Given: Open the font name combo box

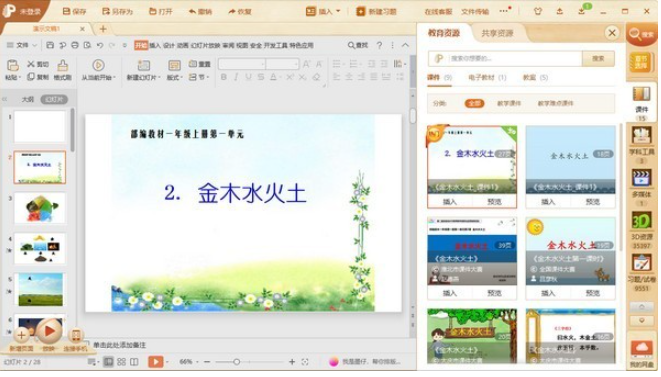Looking at the screenshot, I should click(x=242, y=64).
